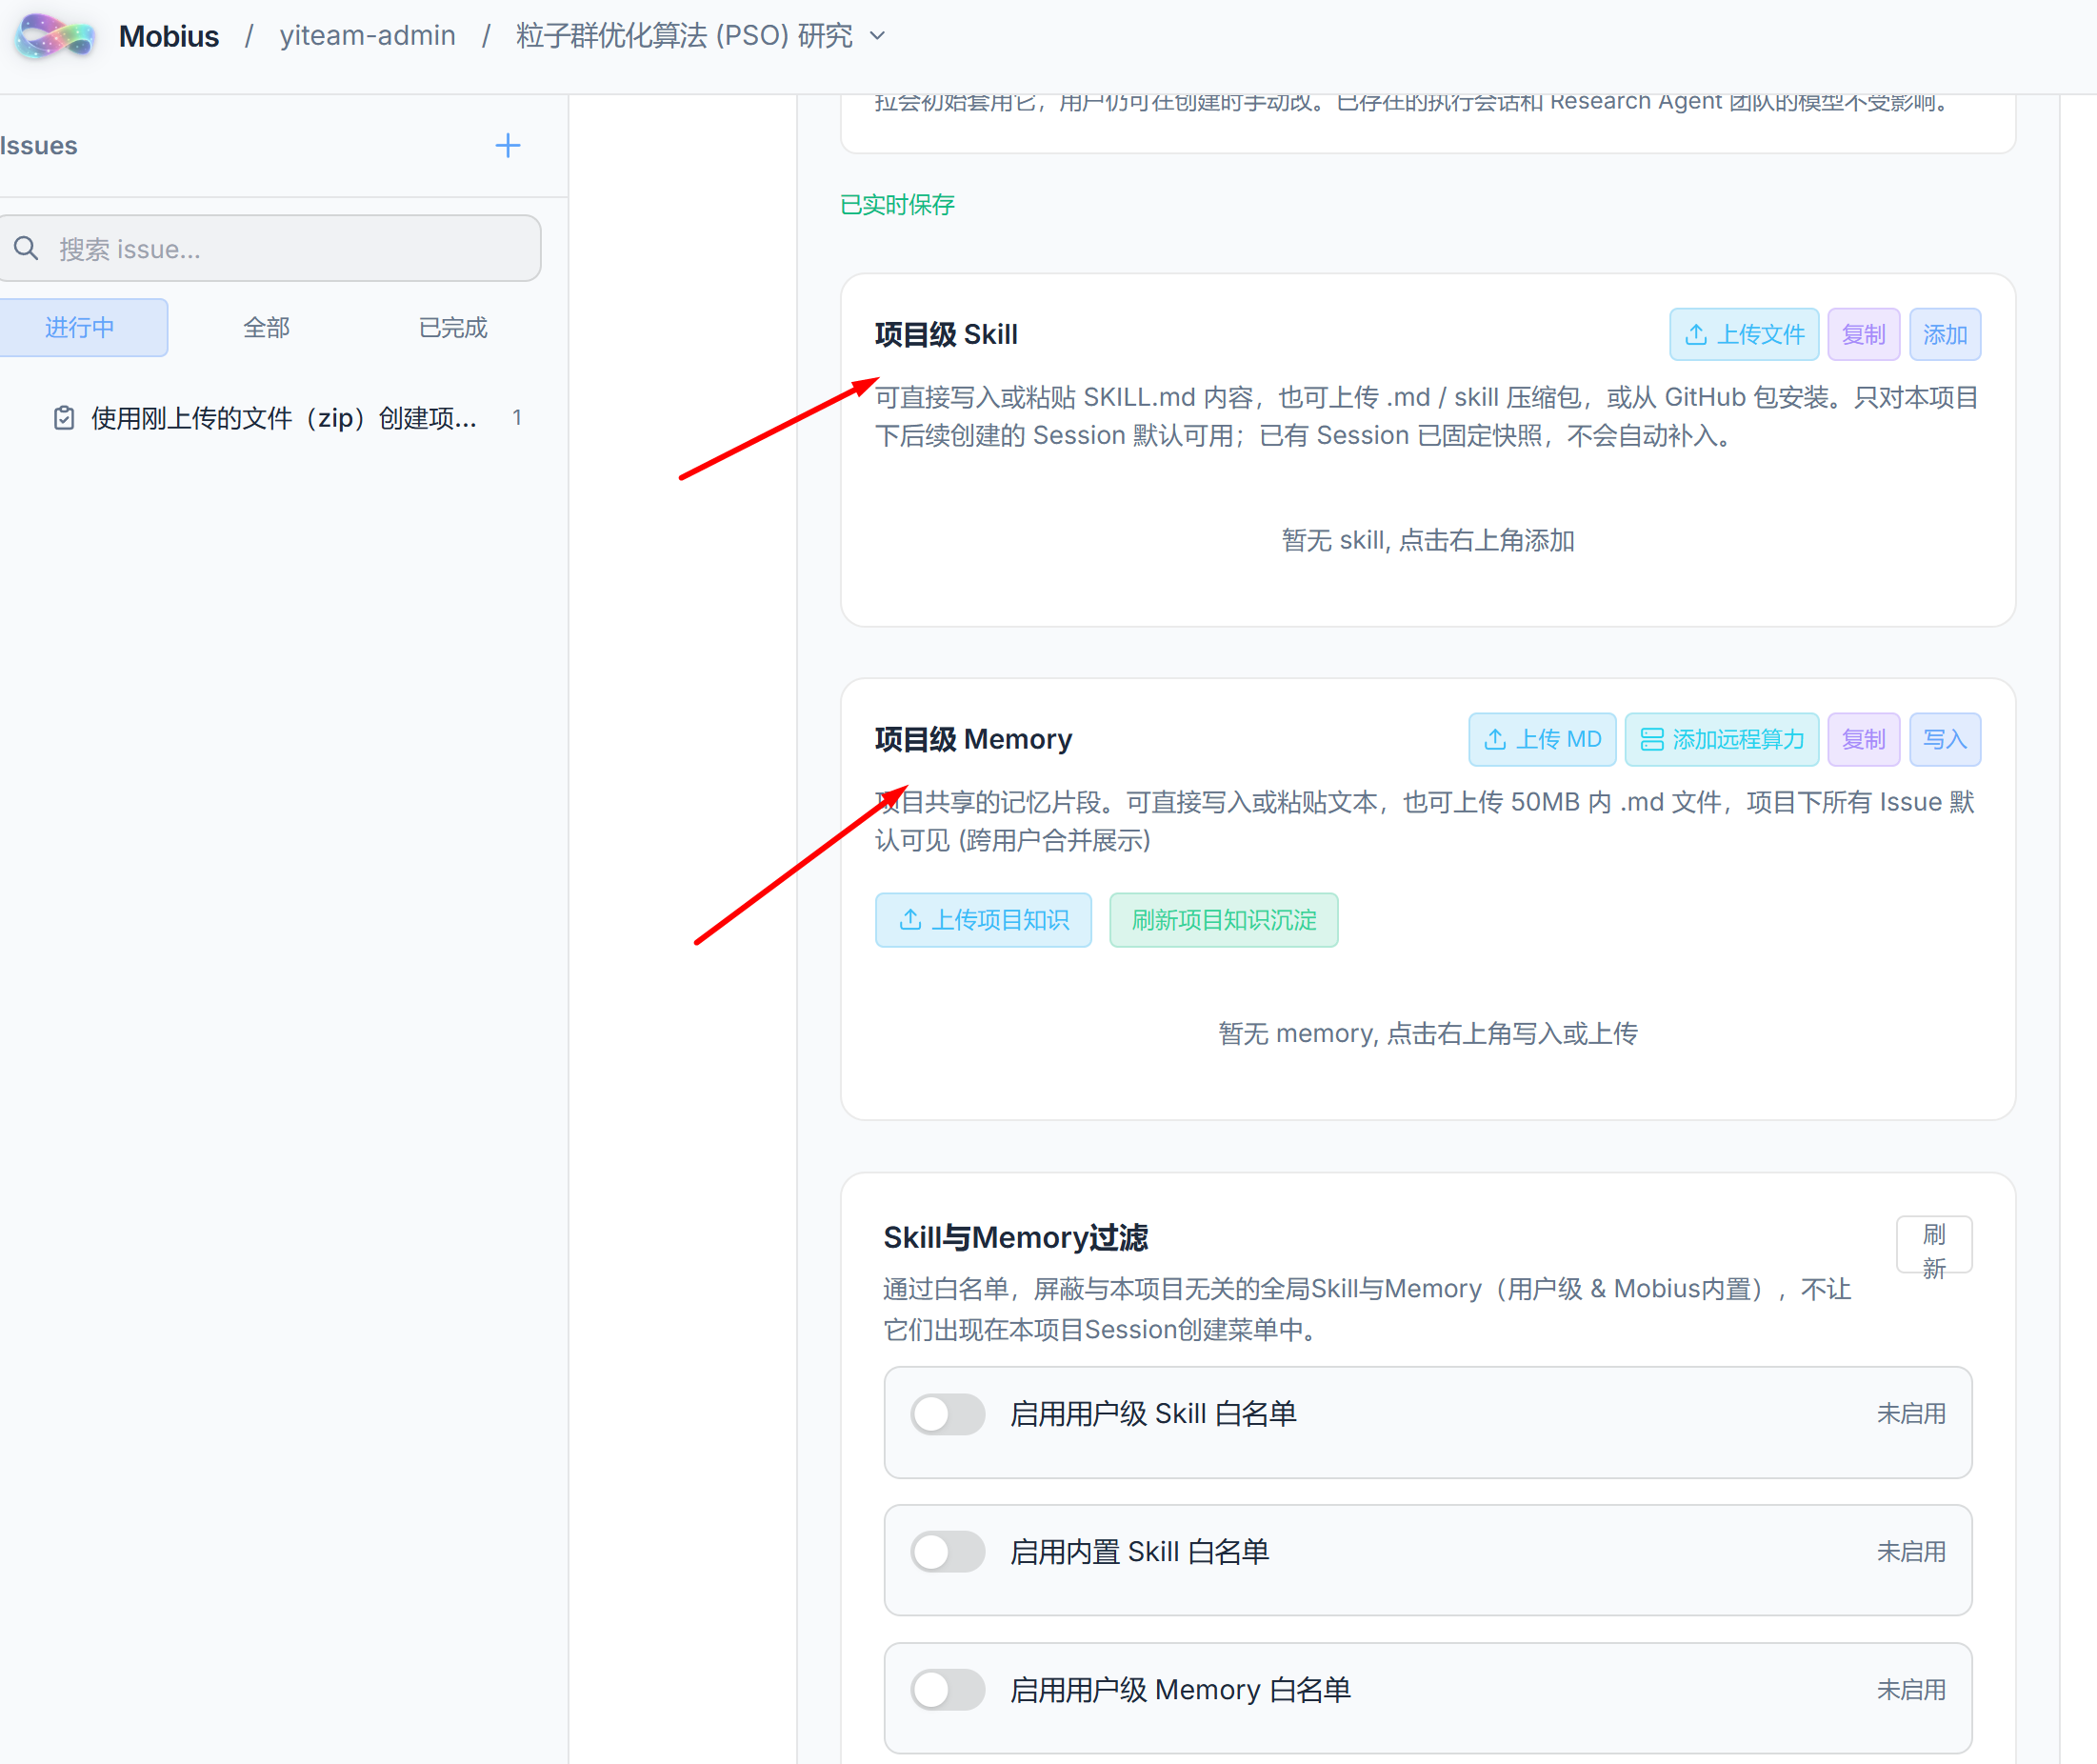The image size is (2097, 1764).
Task: Click the Mobius logo icon
Action: tap(55, 36)
